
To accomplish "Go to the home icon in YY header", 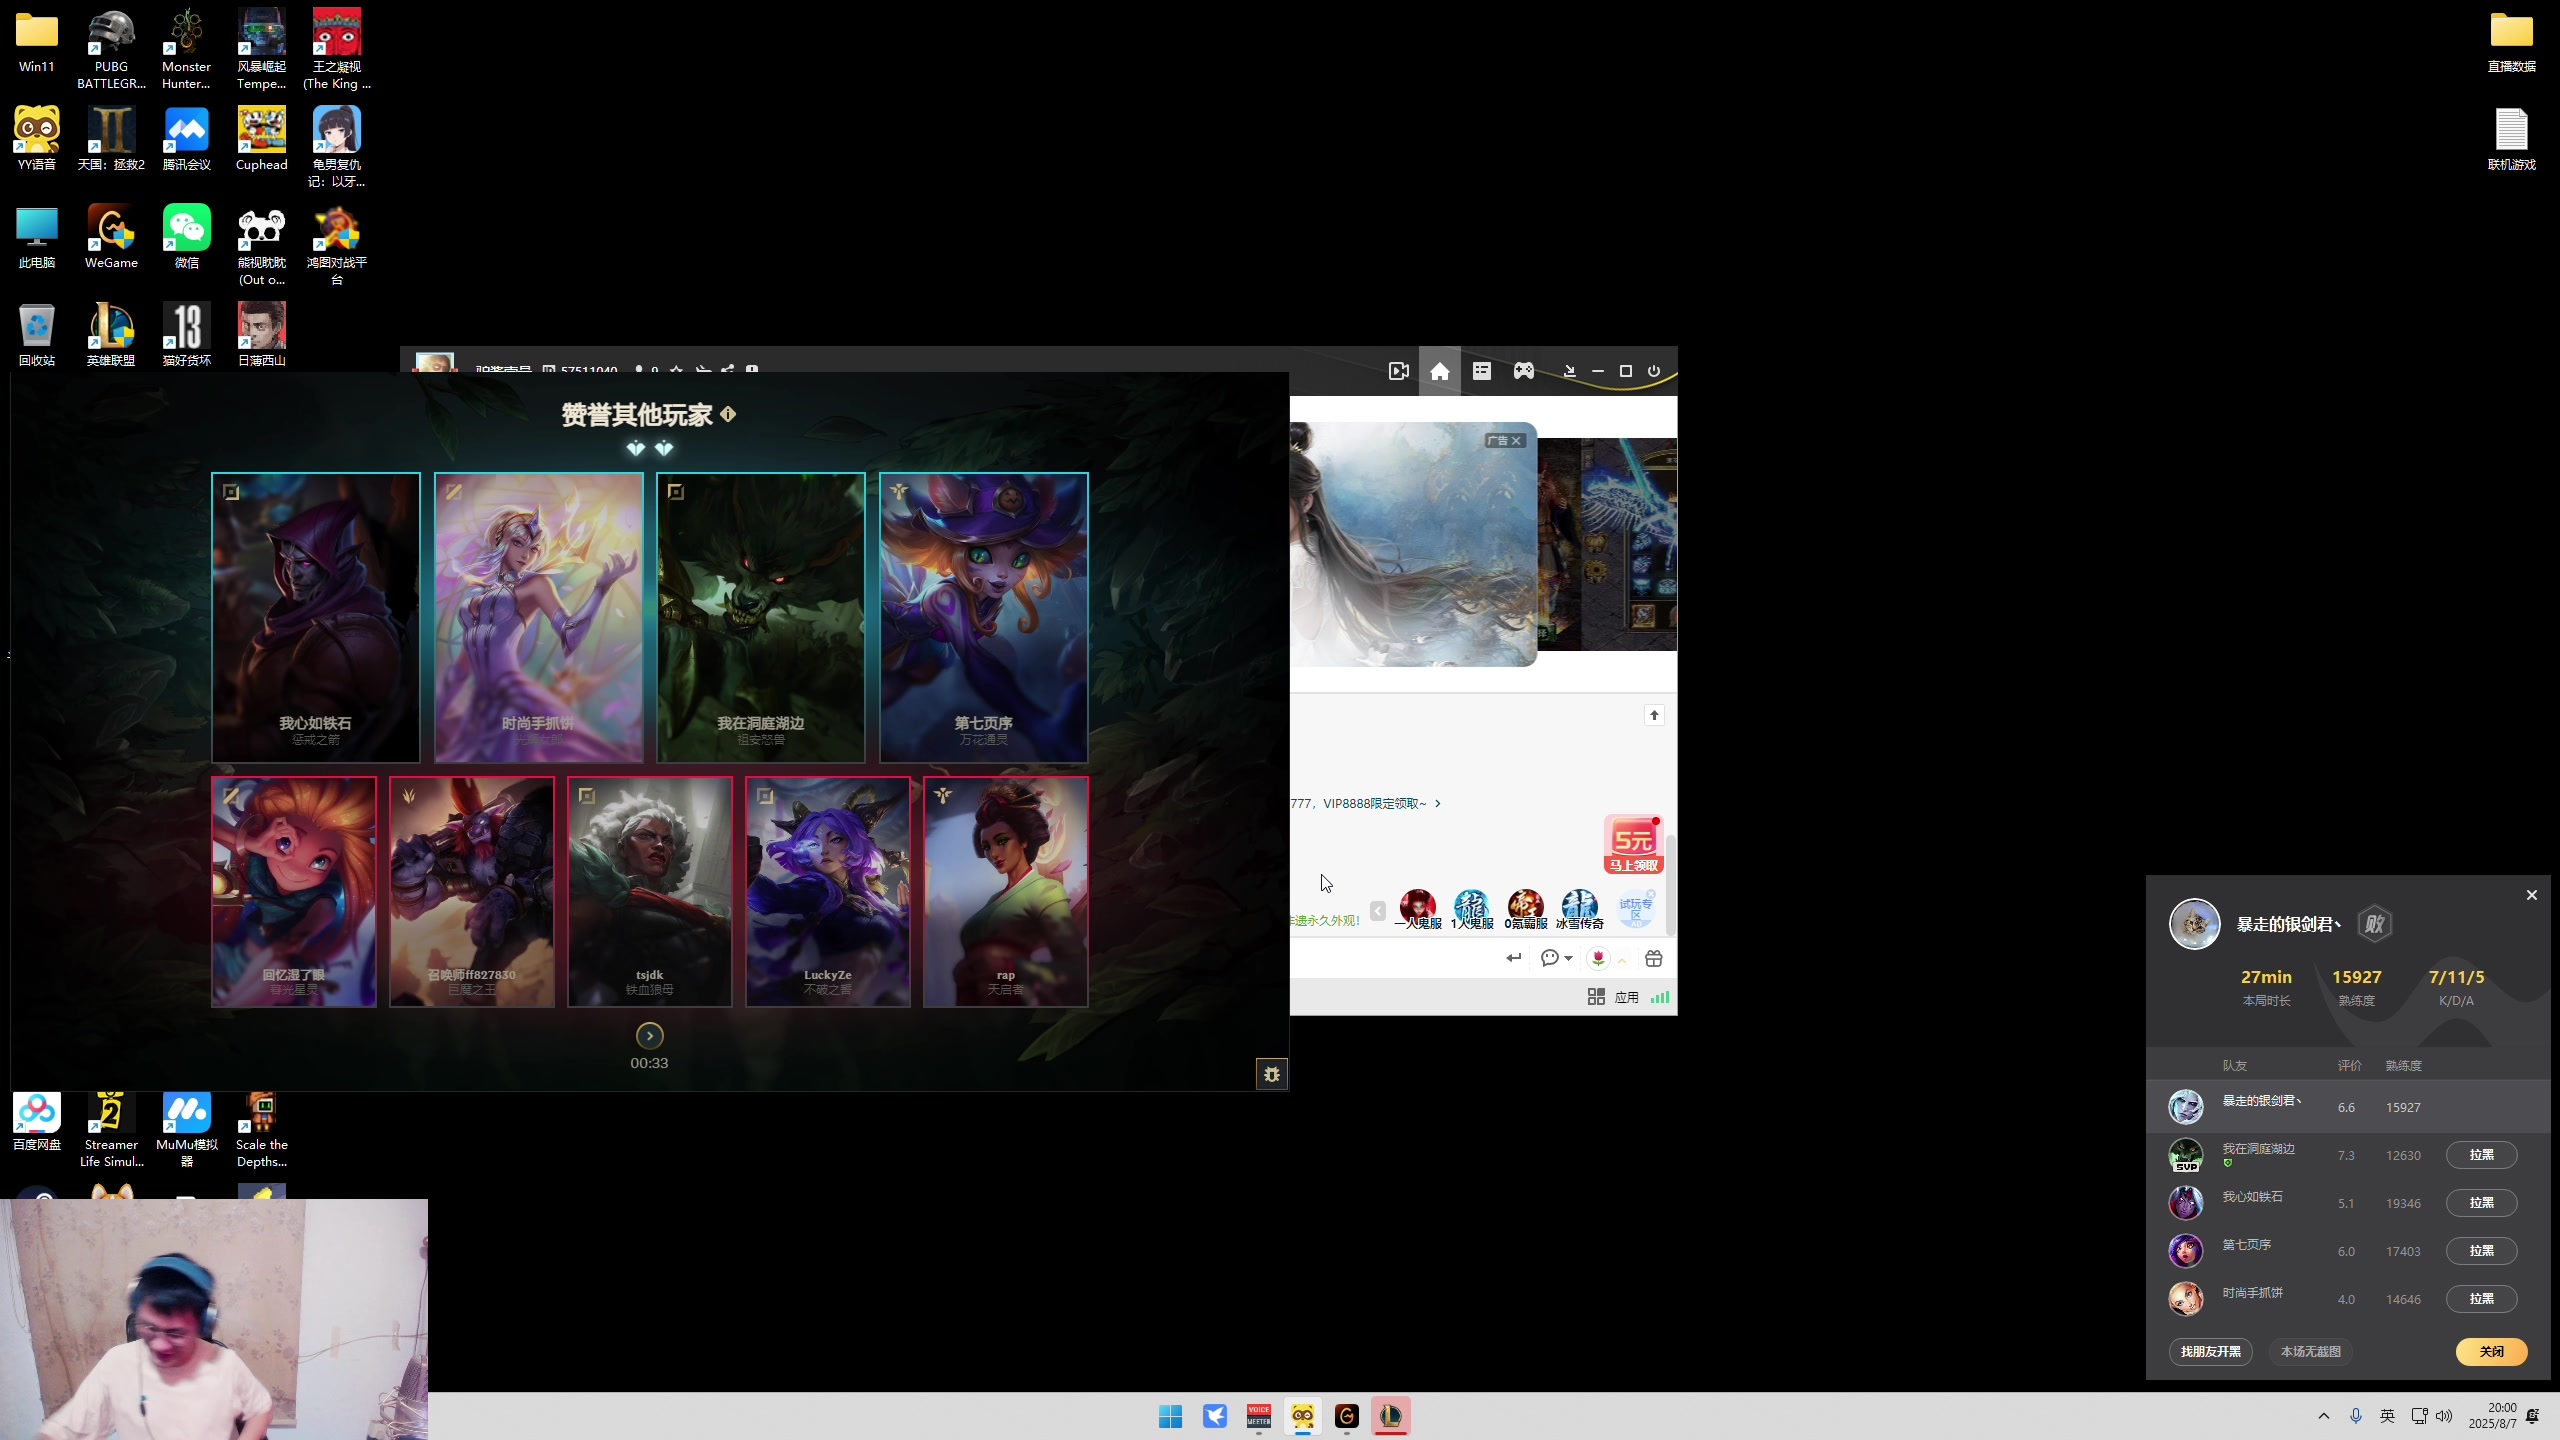I will pos(1440,371).
